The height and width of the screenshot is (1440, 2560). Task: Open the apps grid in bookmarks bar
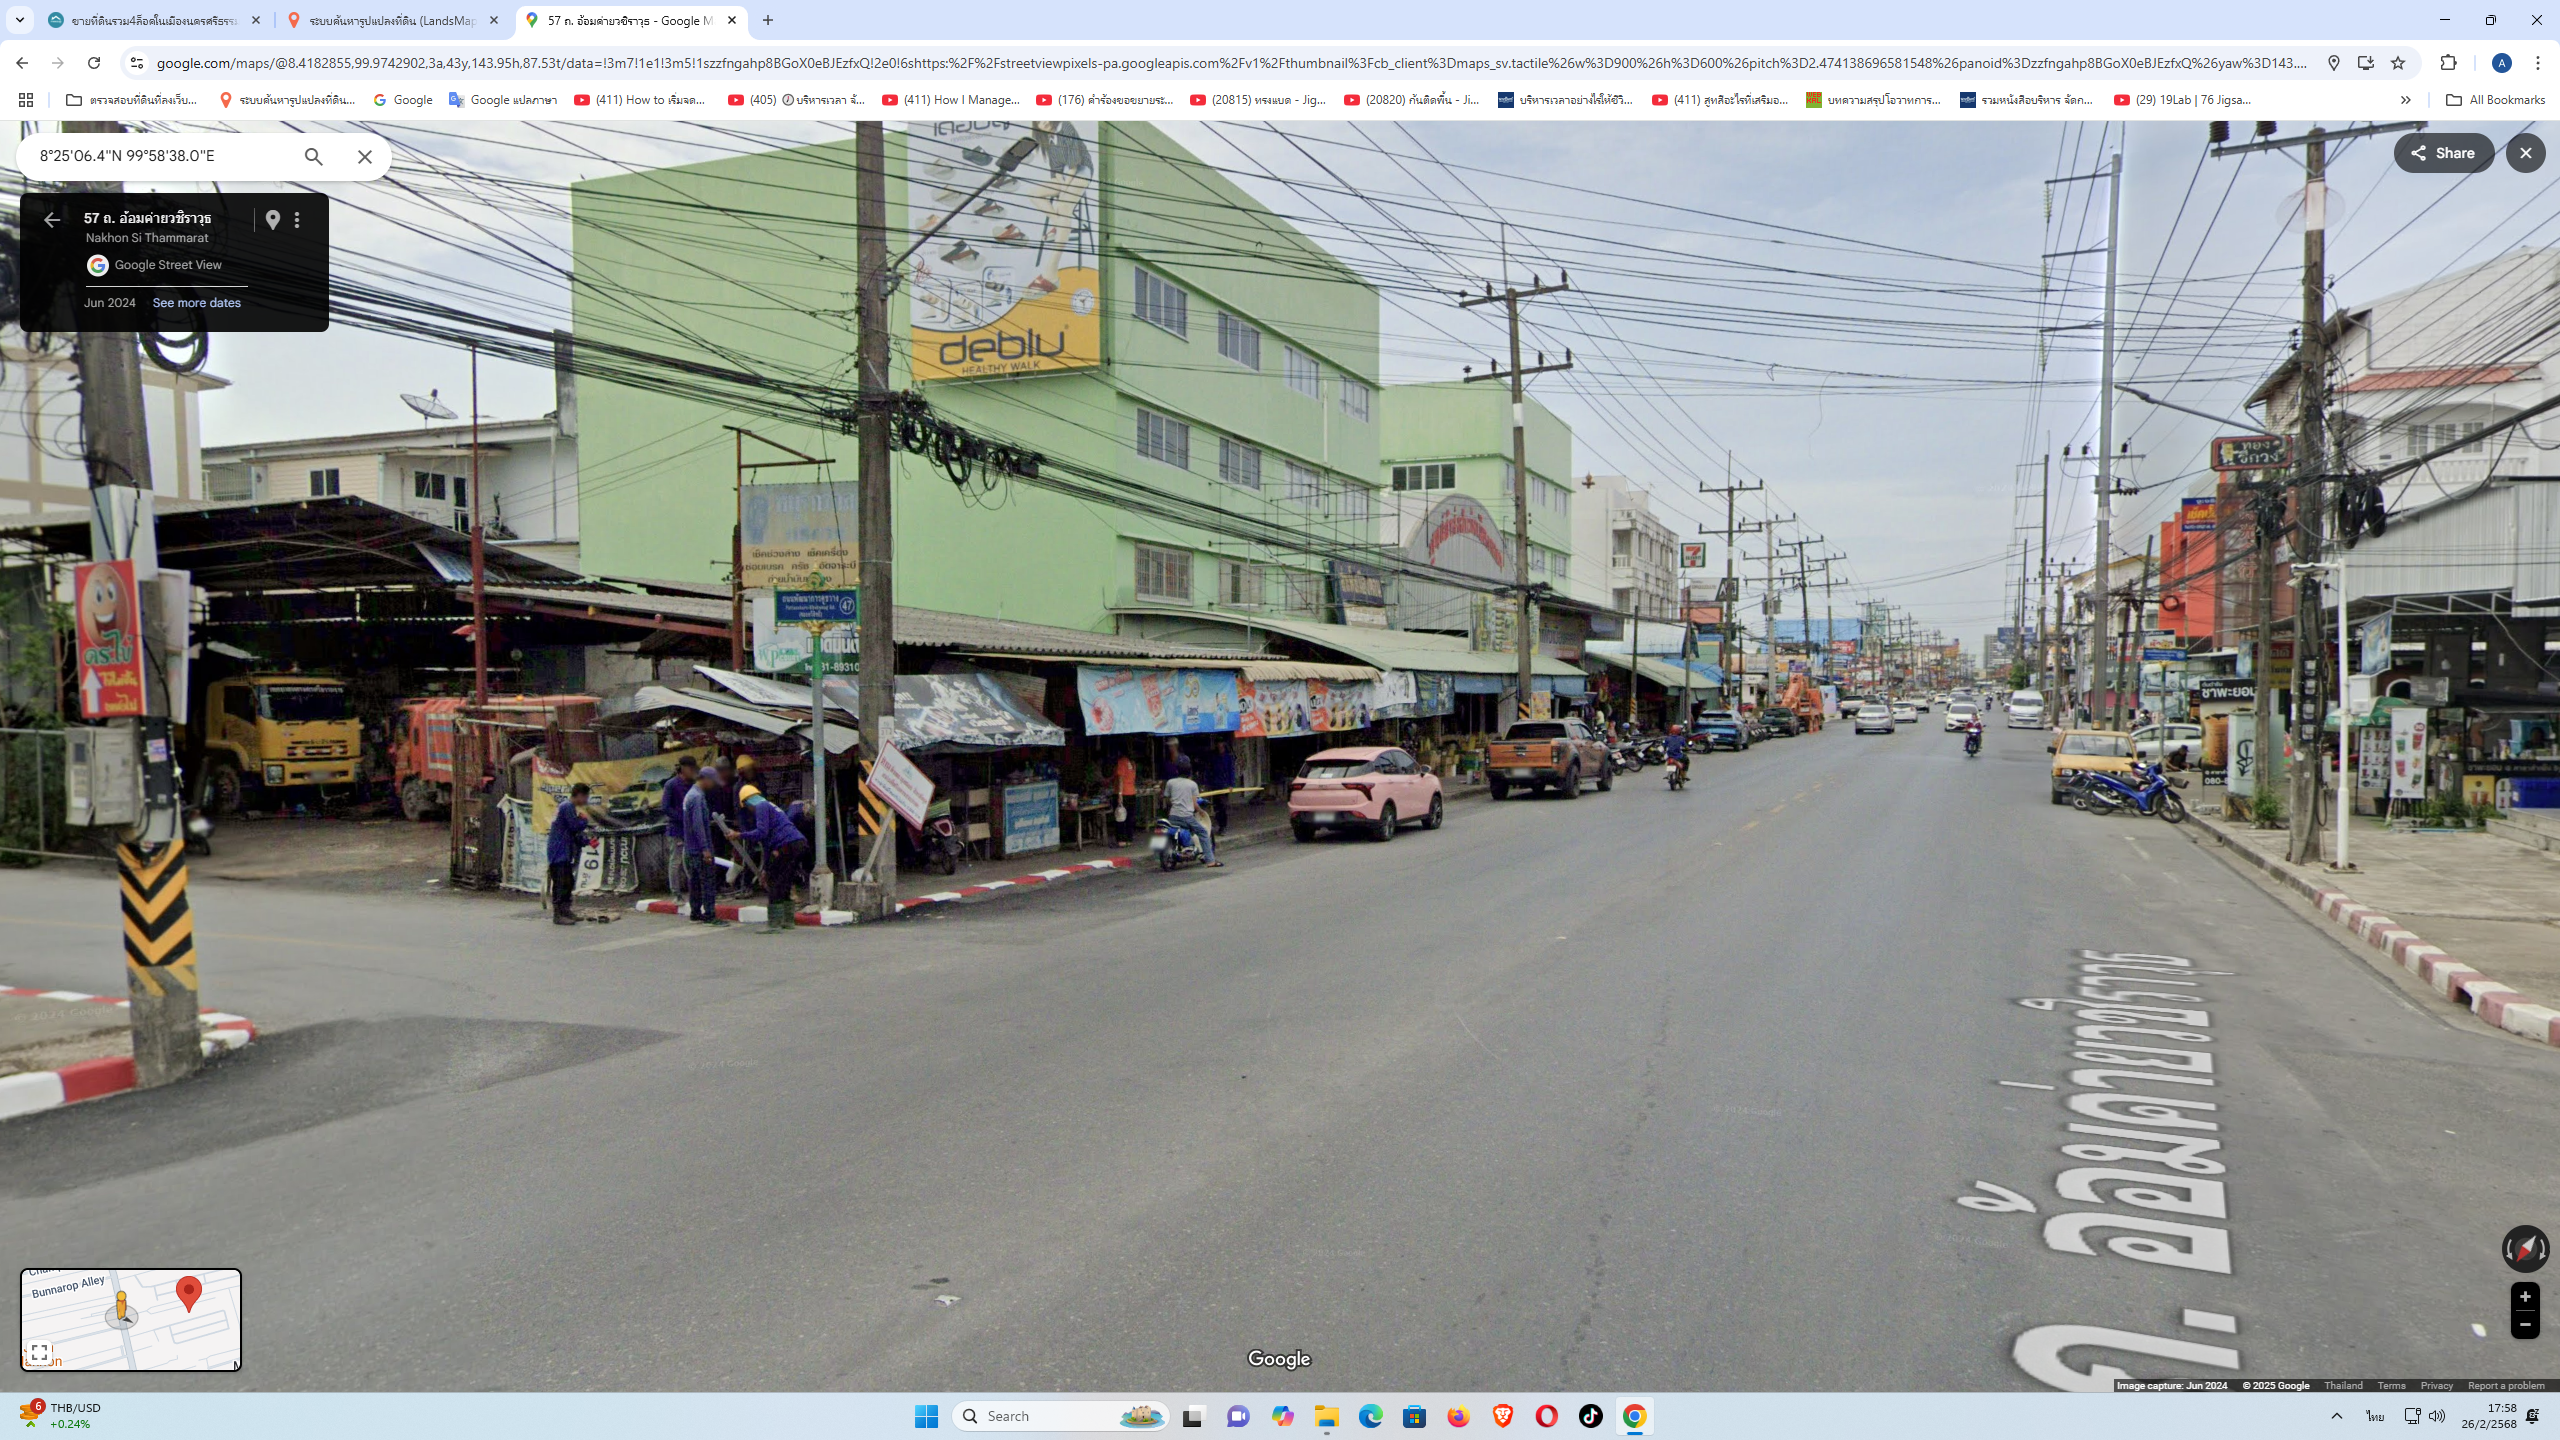click(x=26, y=100)
